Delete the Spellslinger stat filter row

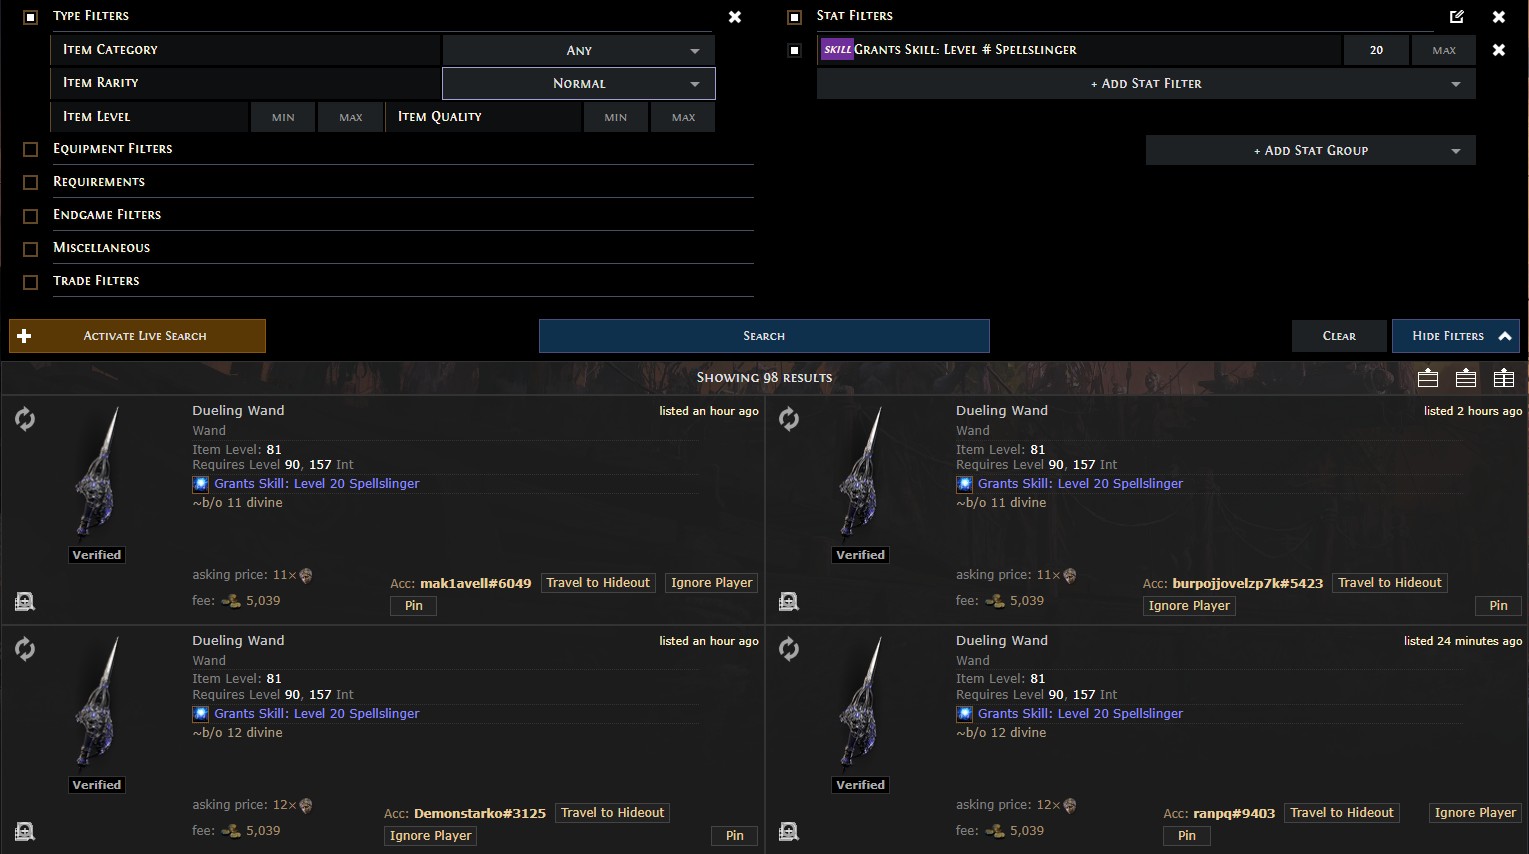tap(1499, 50)
